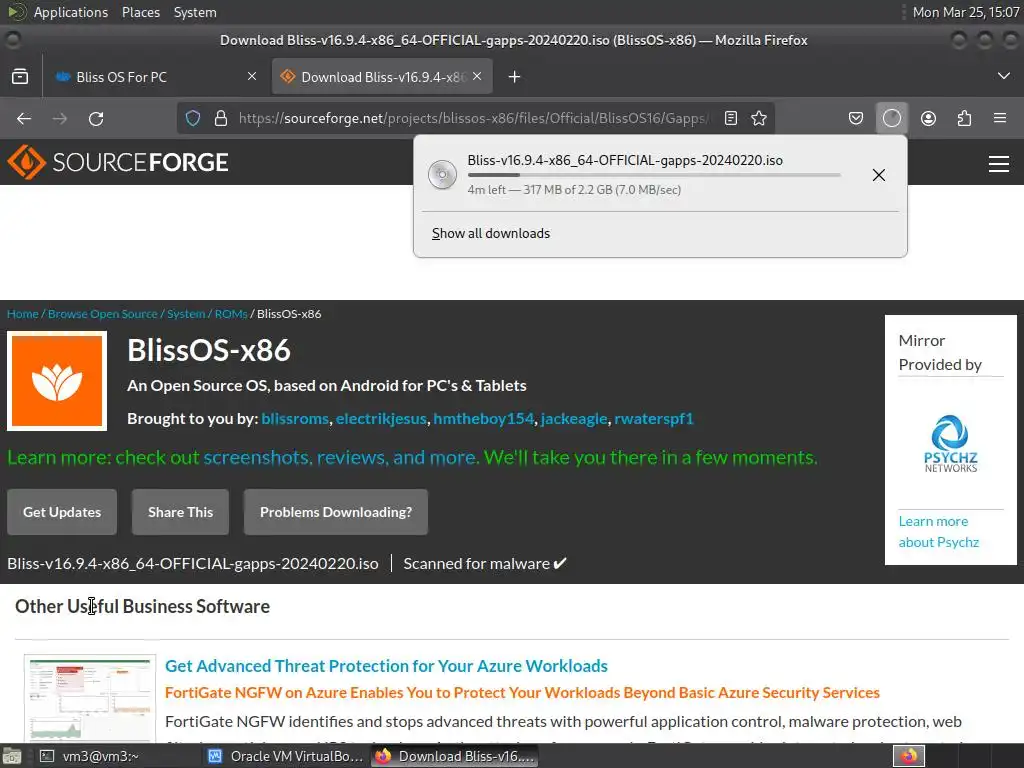Viewport: 1024px width, 768px height.
Task: Open hmtheboy154 author link
Action: coord(484,419)
